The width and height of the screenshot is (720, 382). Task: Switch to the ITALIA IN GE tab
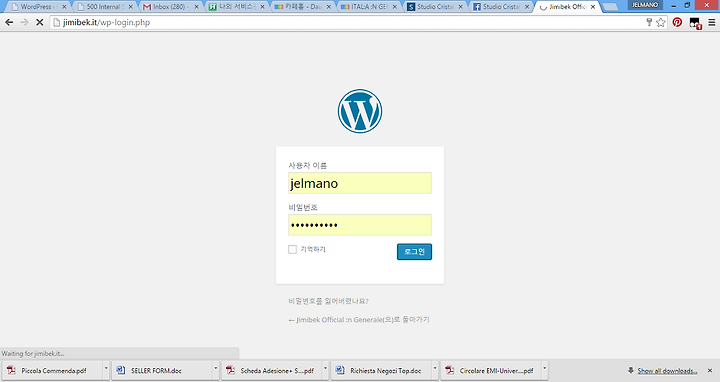[369, 7]
